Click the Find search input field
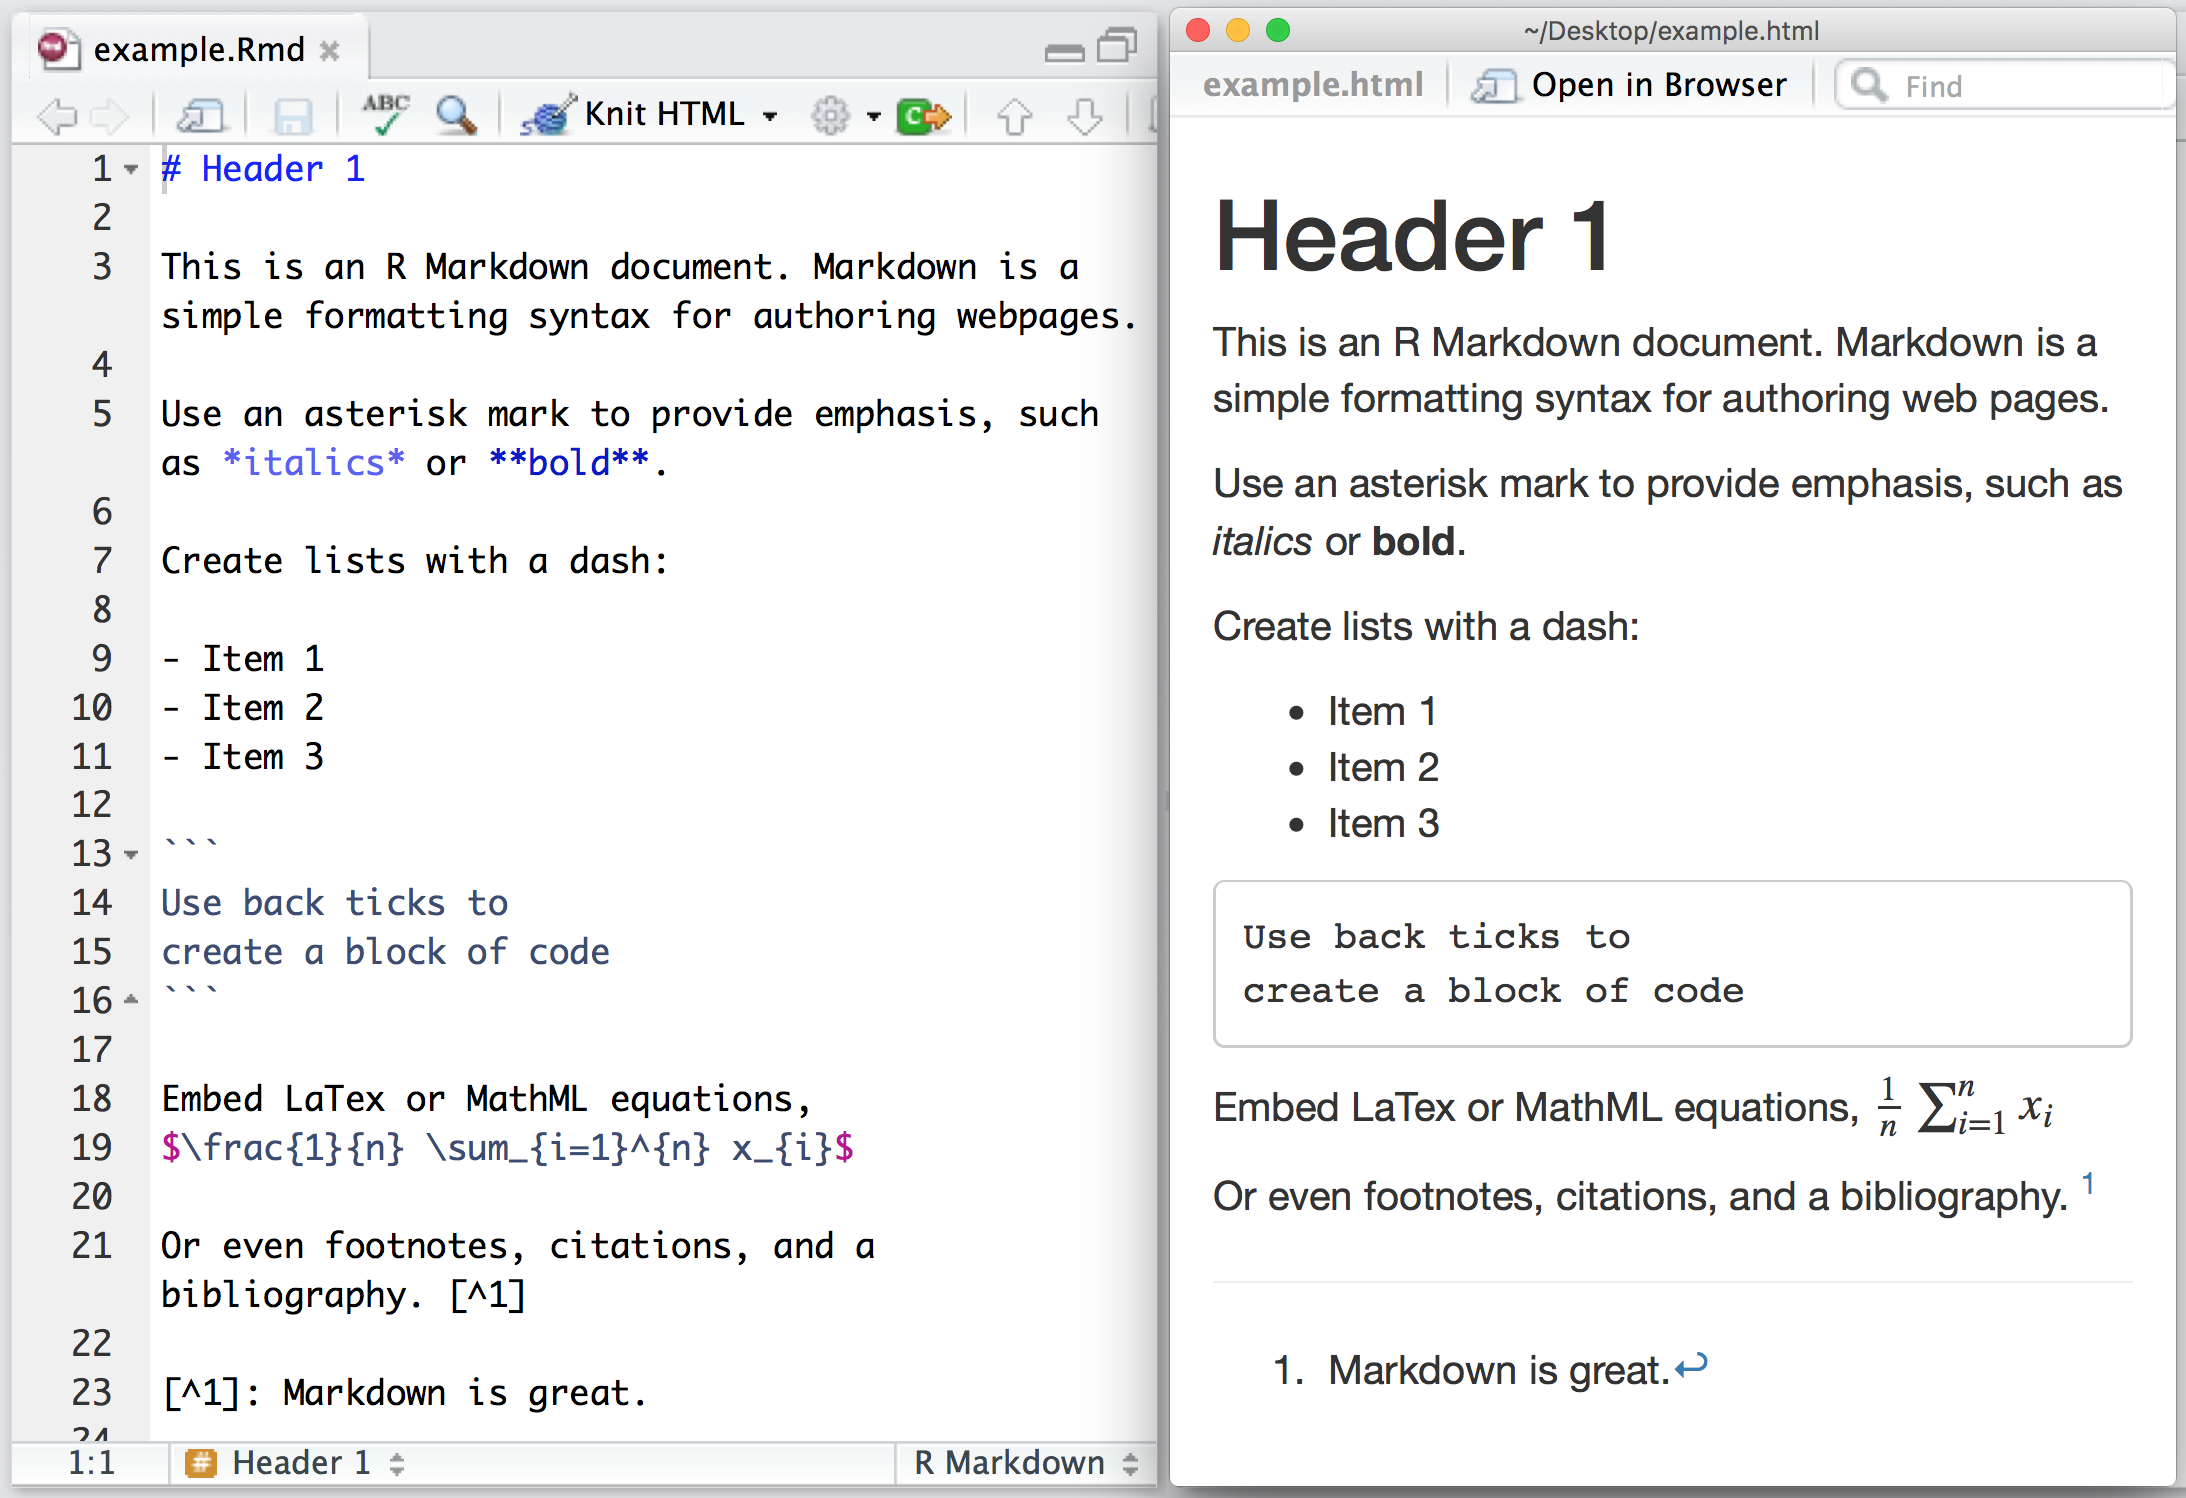Screen dimensions: 2186x1498 2003,85
